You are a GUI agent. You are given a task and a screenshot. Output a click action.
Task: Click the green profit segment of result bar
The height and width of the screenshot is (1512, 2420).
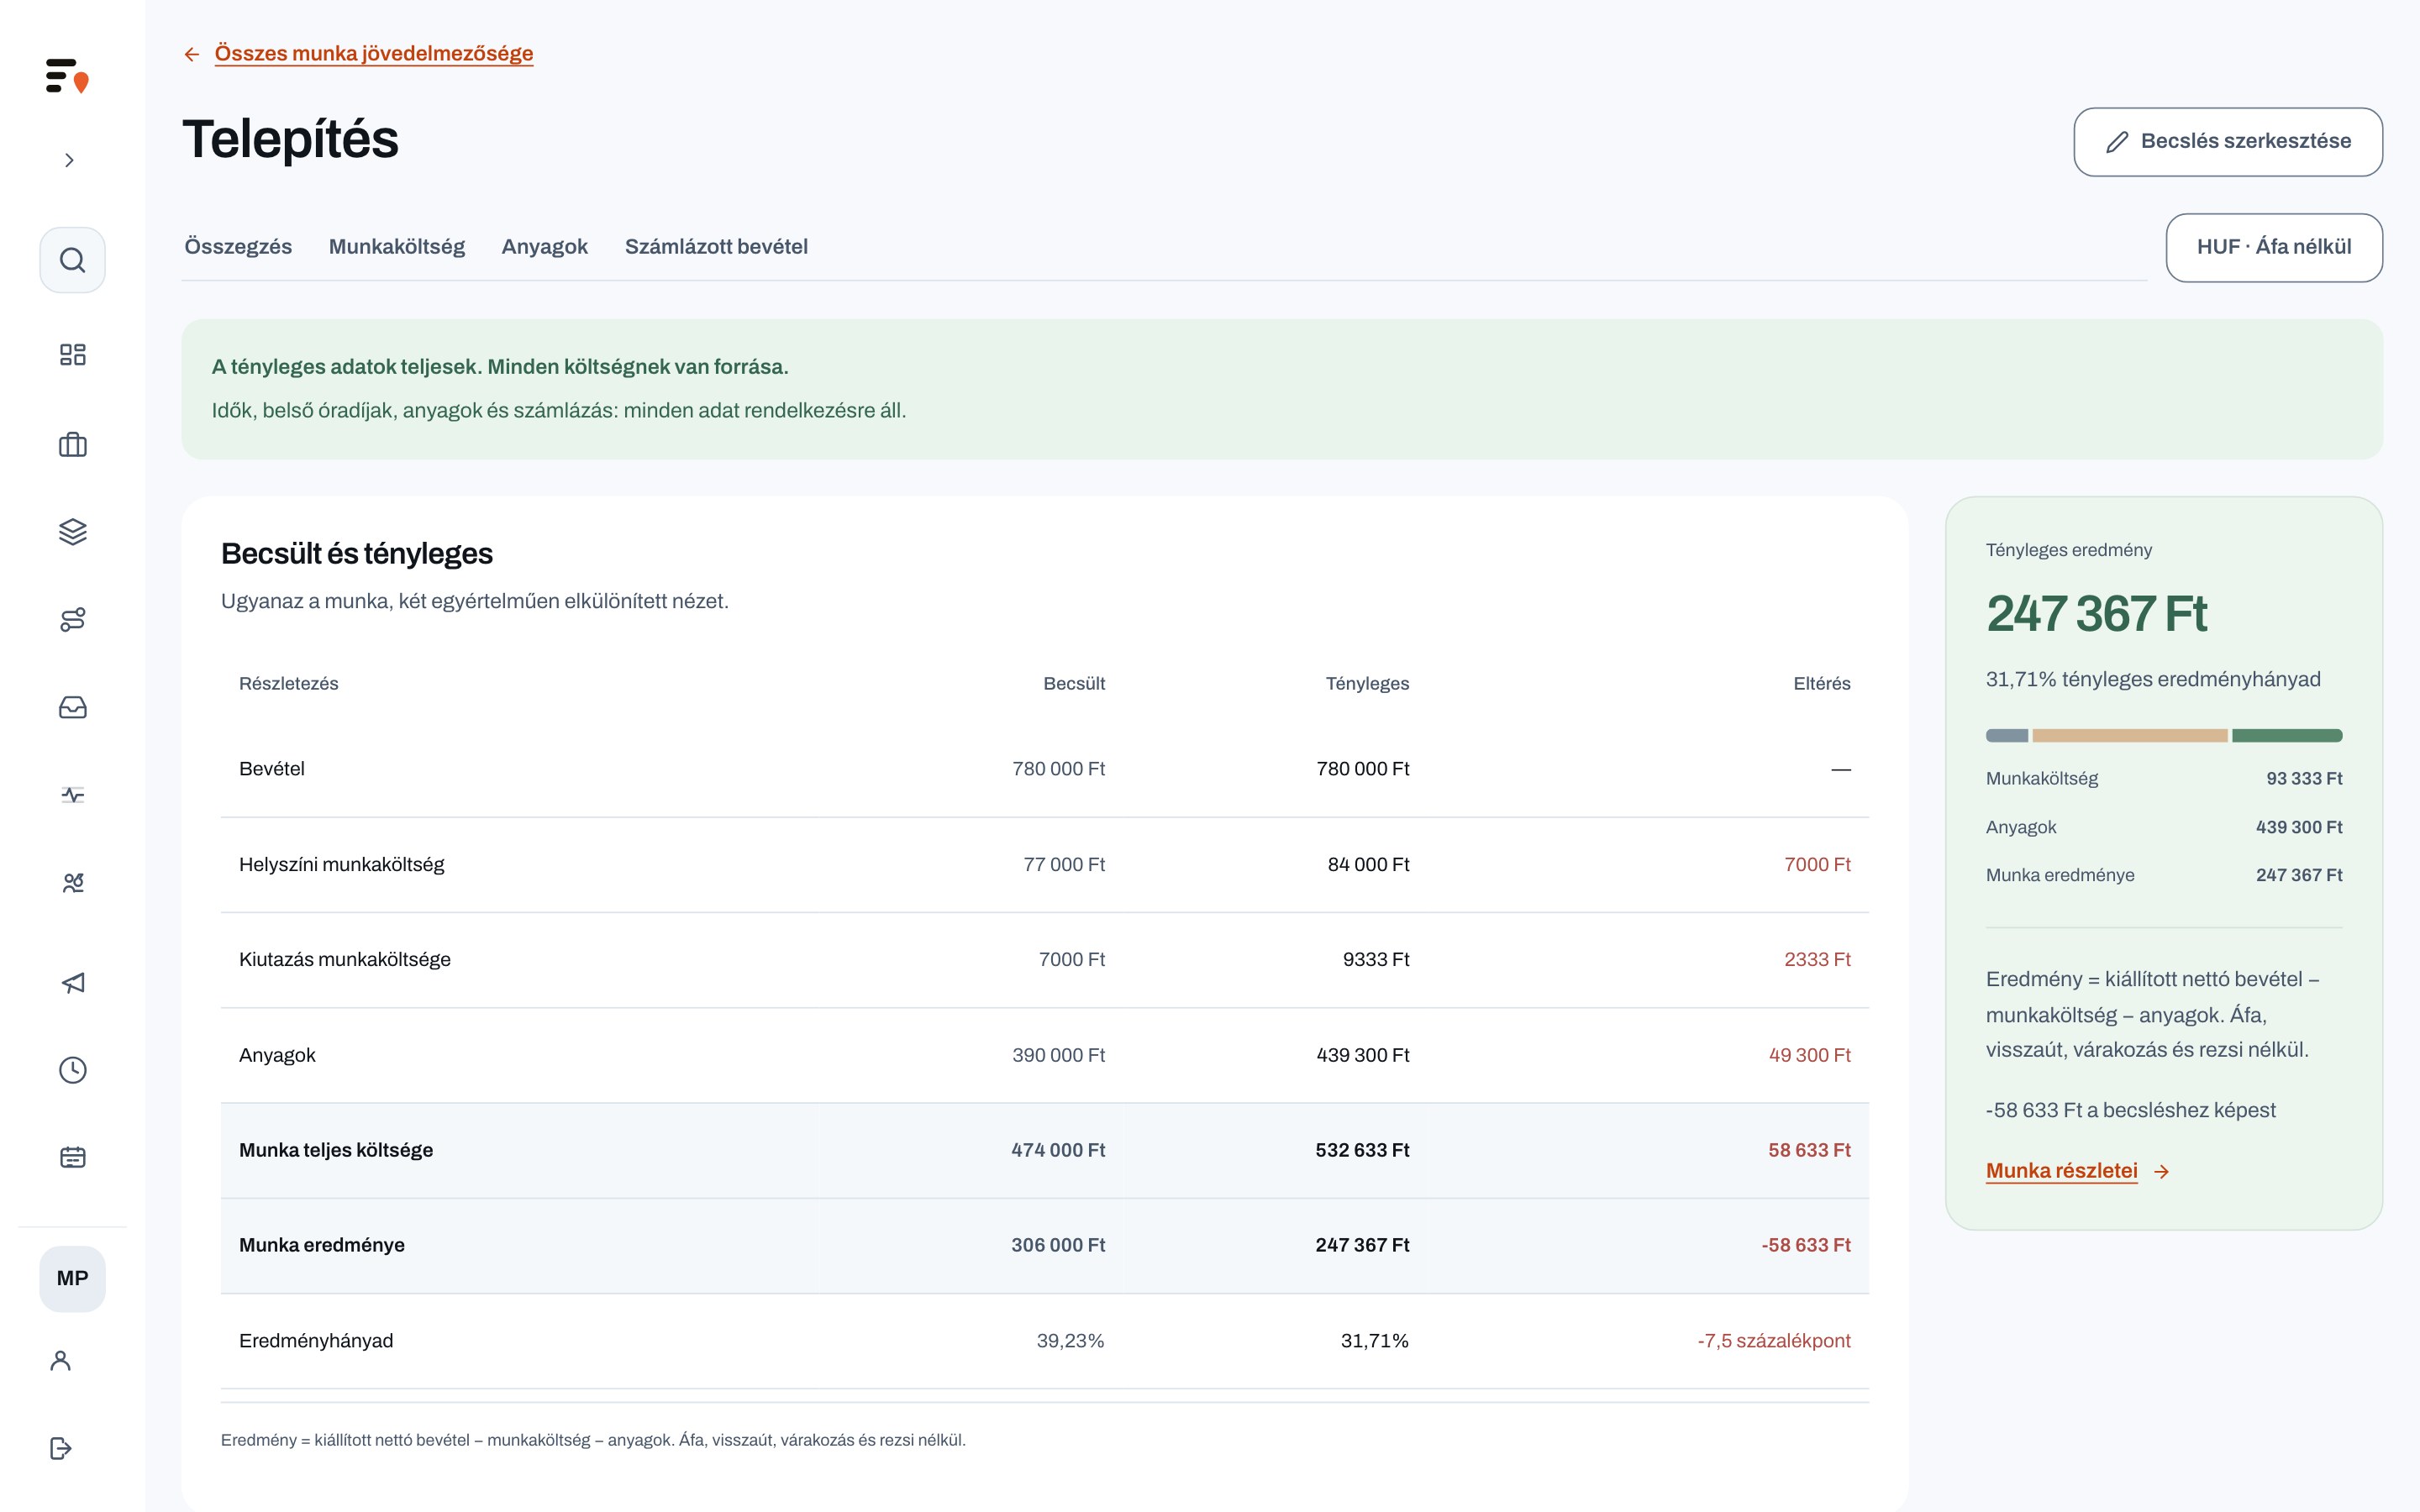tap(2287, 735)
